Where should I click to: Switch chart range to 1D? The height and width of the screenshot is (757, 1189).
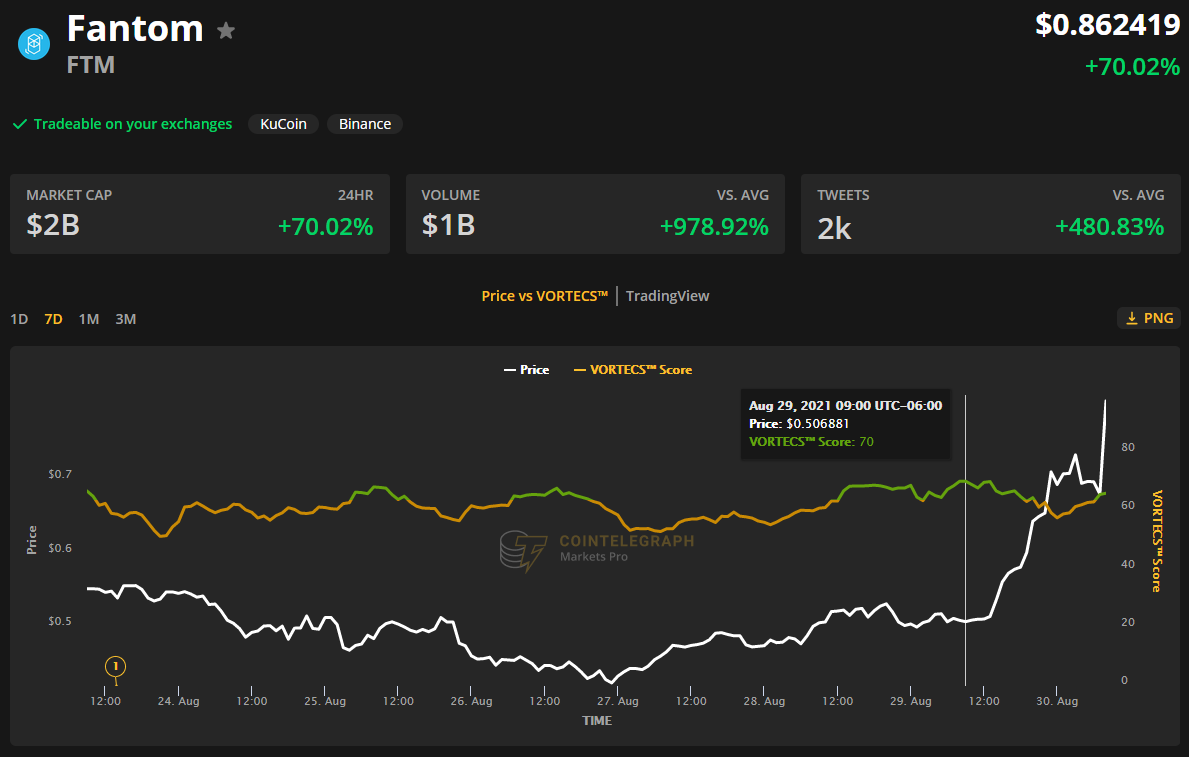click(x=19, y=319)
